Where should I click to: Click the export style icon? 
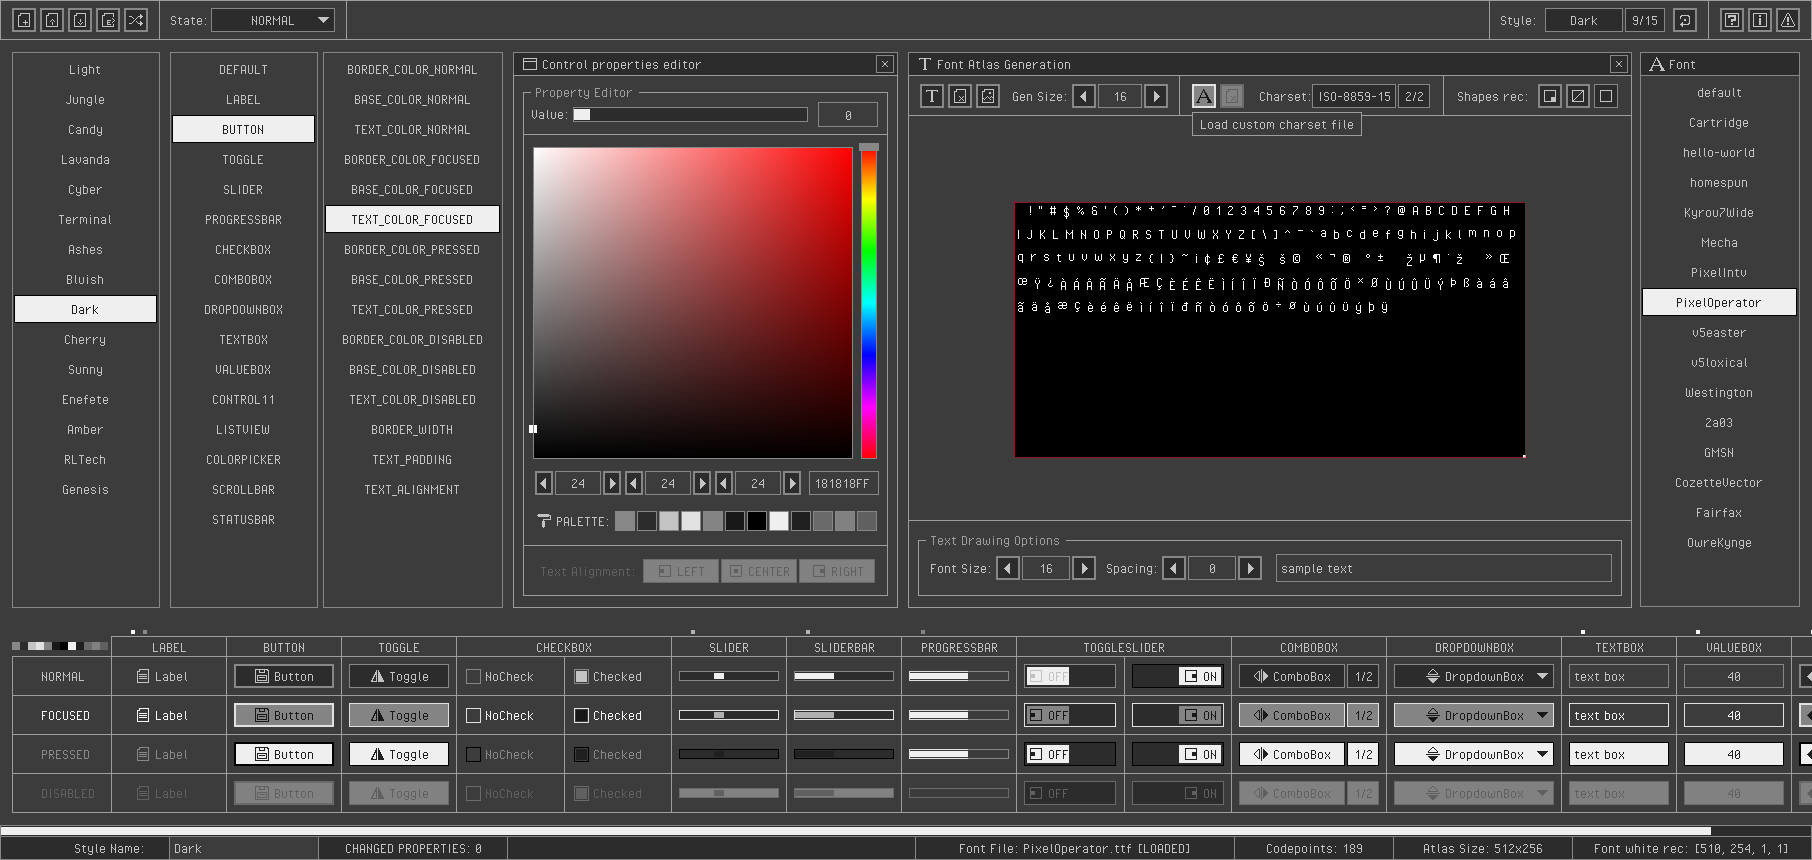[108, 20]
